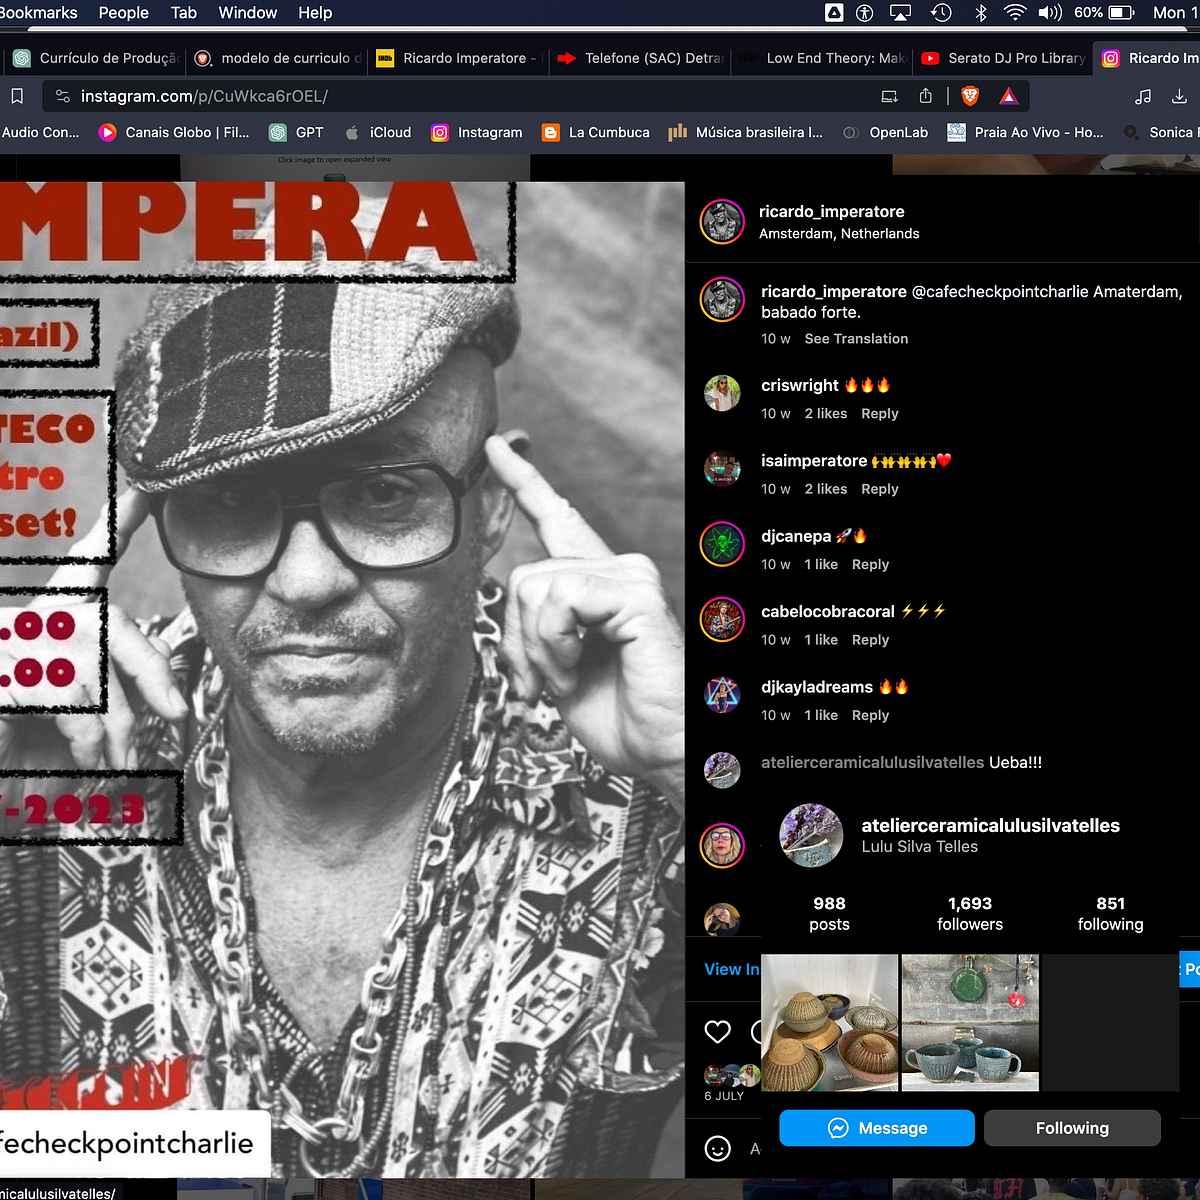Open the Window menu
1200x1200 pixels.
(247, 13)
